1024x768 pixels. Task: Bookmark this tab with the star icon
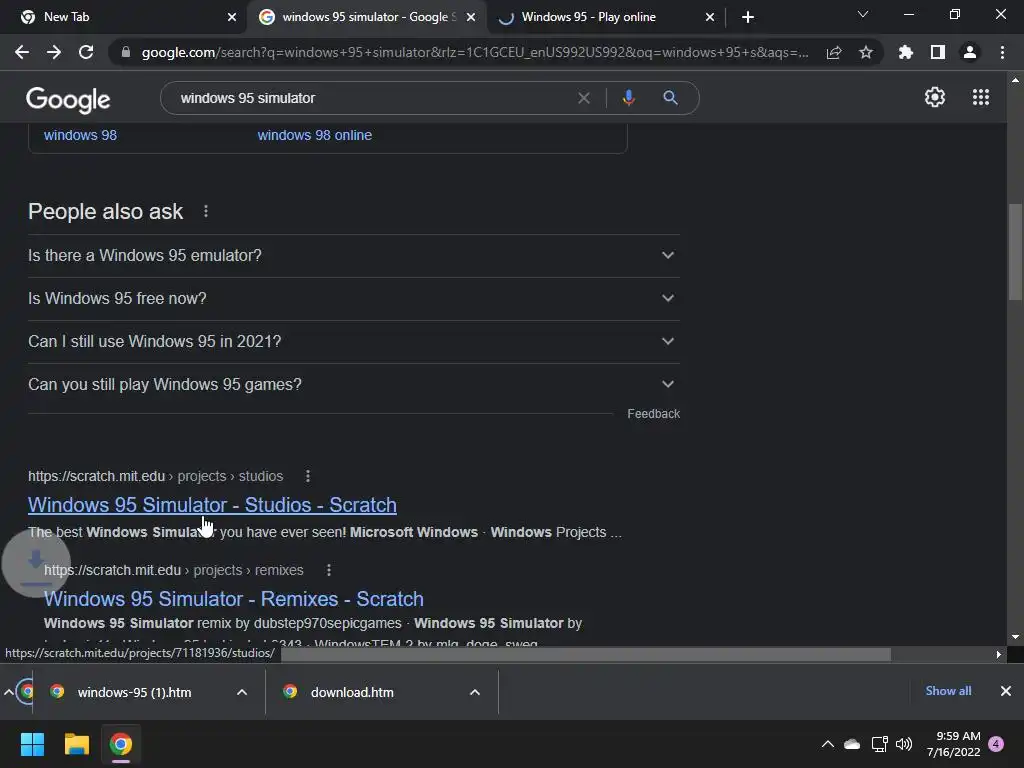(866, 52)
